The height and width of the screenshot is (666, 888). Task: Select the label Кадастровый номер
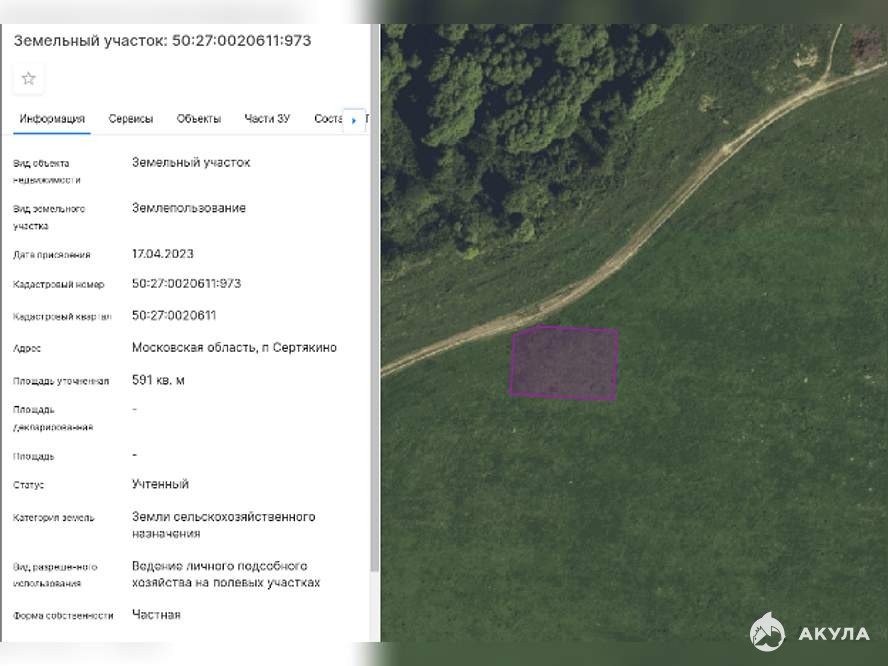coord(59,284)
